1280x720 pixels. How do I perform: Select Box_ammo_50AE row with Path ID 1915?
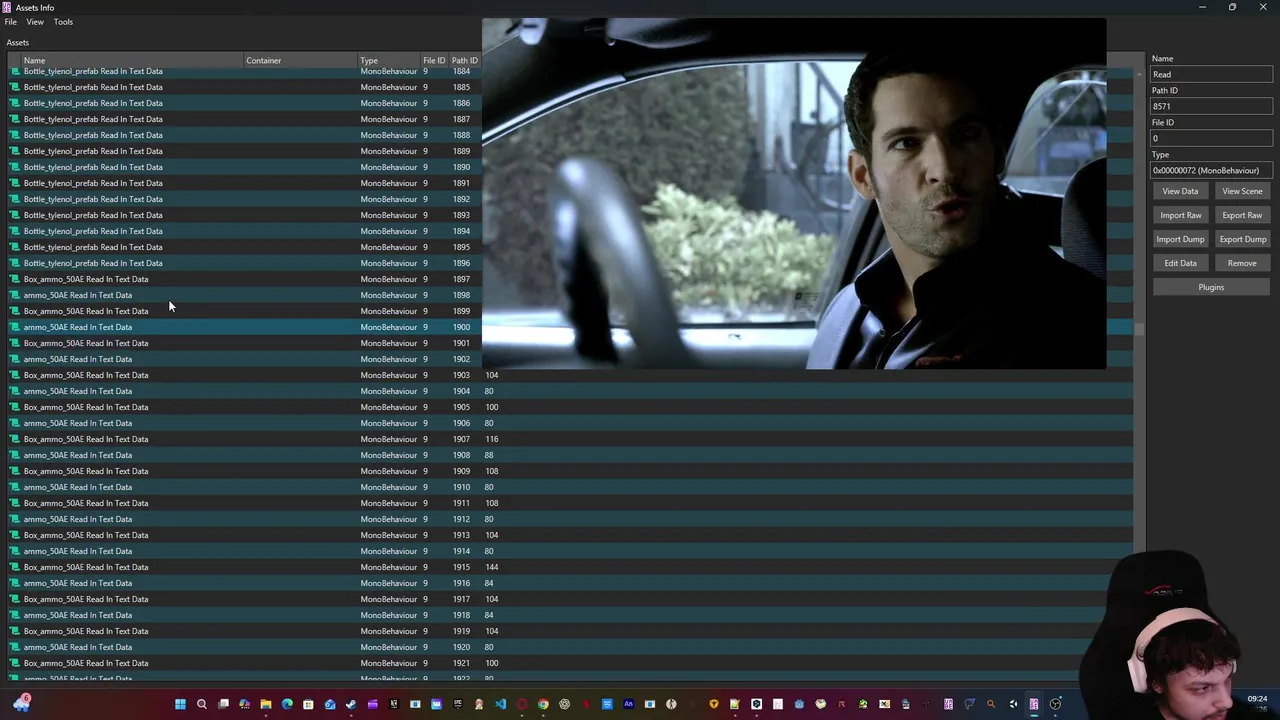[x=570, y=567]
